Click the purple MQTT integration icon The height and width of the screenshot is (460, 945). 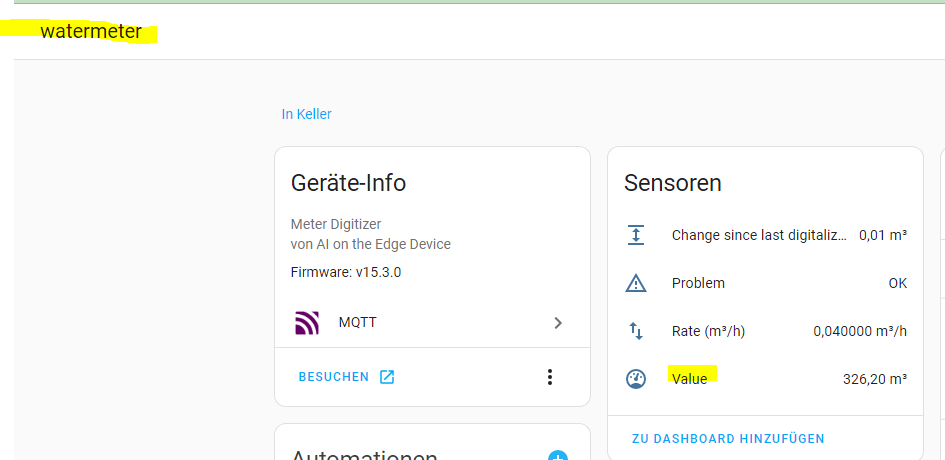tap(306, 322)
